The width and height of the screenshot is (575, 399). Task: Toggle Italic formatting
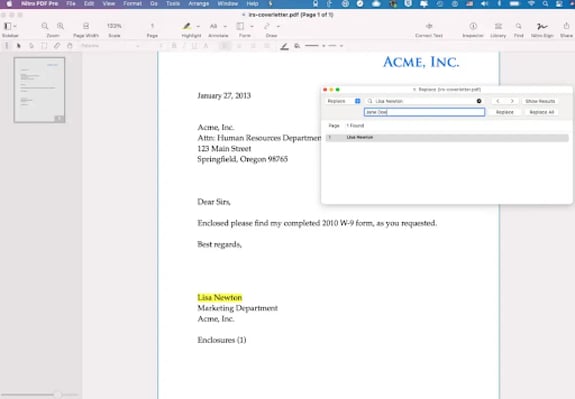click(x=184, y=46)
